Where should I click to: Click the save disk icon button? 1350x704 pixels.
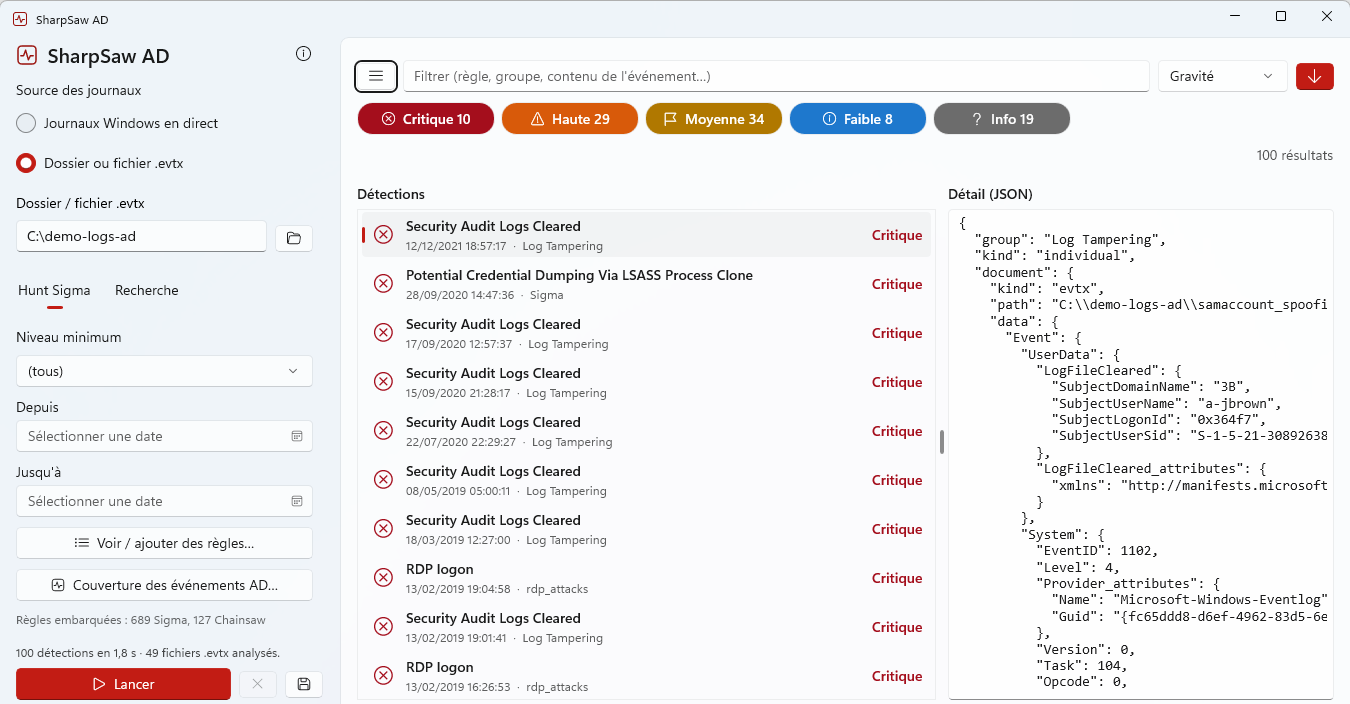304,684
